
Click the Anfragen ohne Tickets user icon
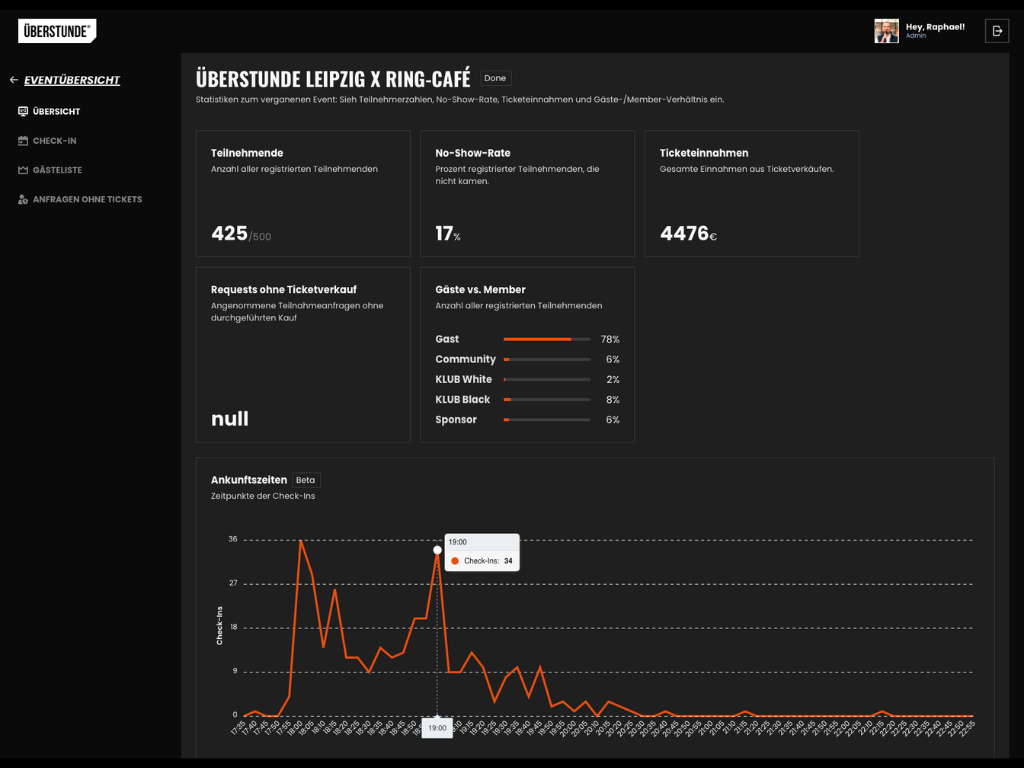click(23, 199)
